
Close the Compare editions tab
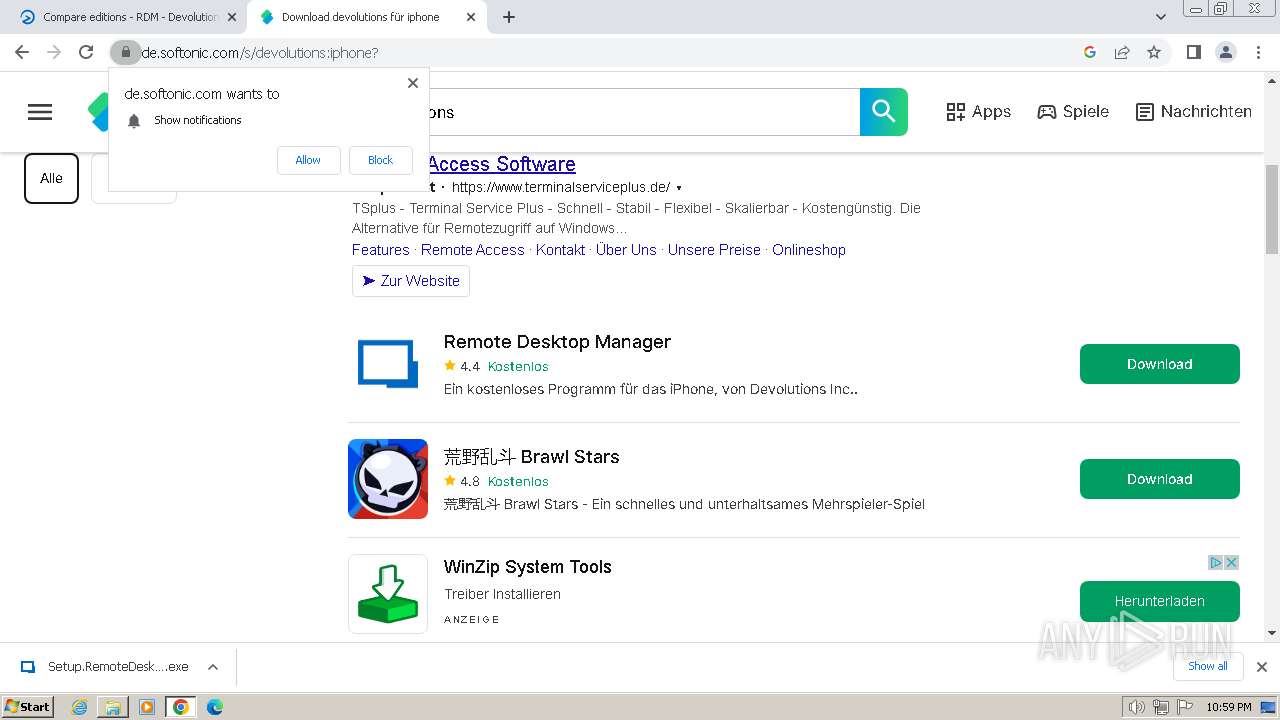(232, 17)
